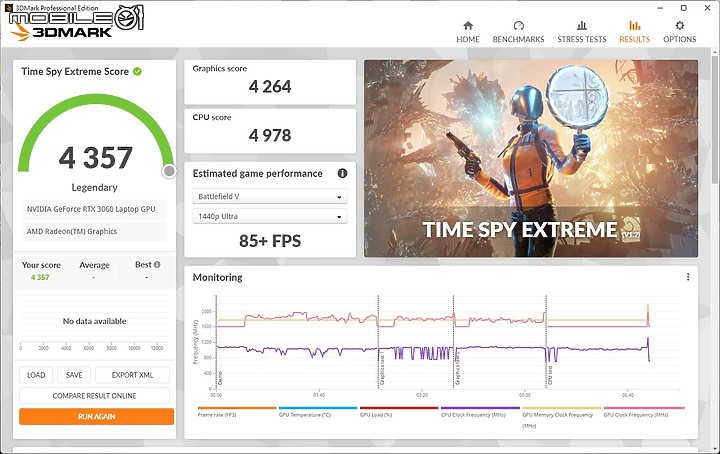Click the AMD Radeon(TM) Graphics entry

tap(94, 231)
